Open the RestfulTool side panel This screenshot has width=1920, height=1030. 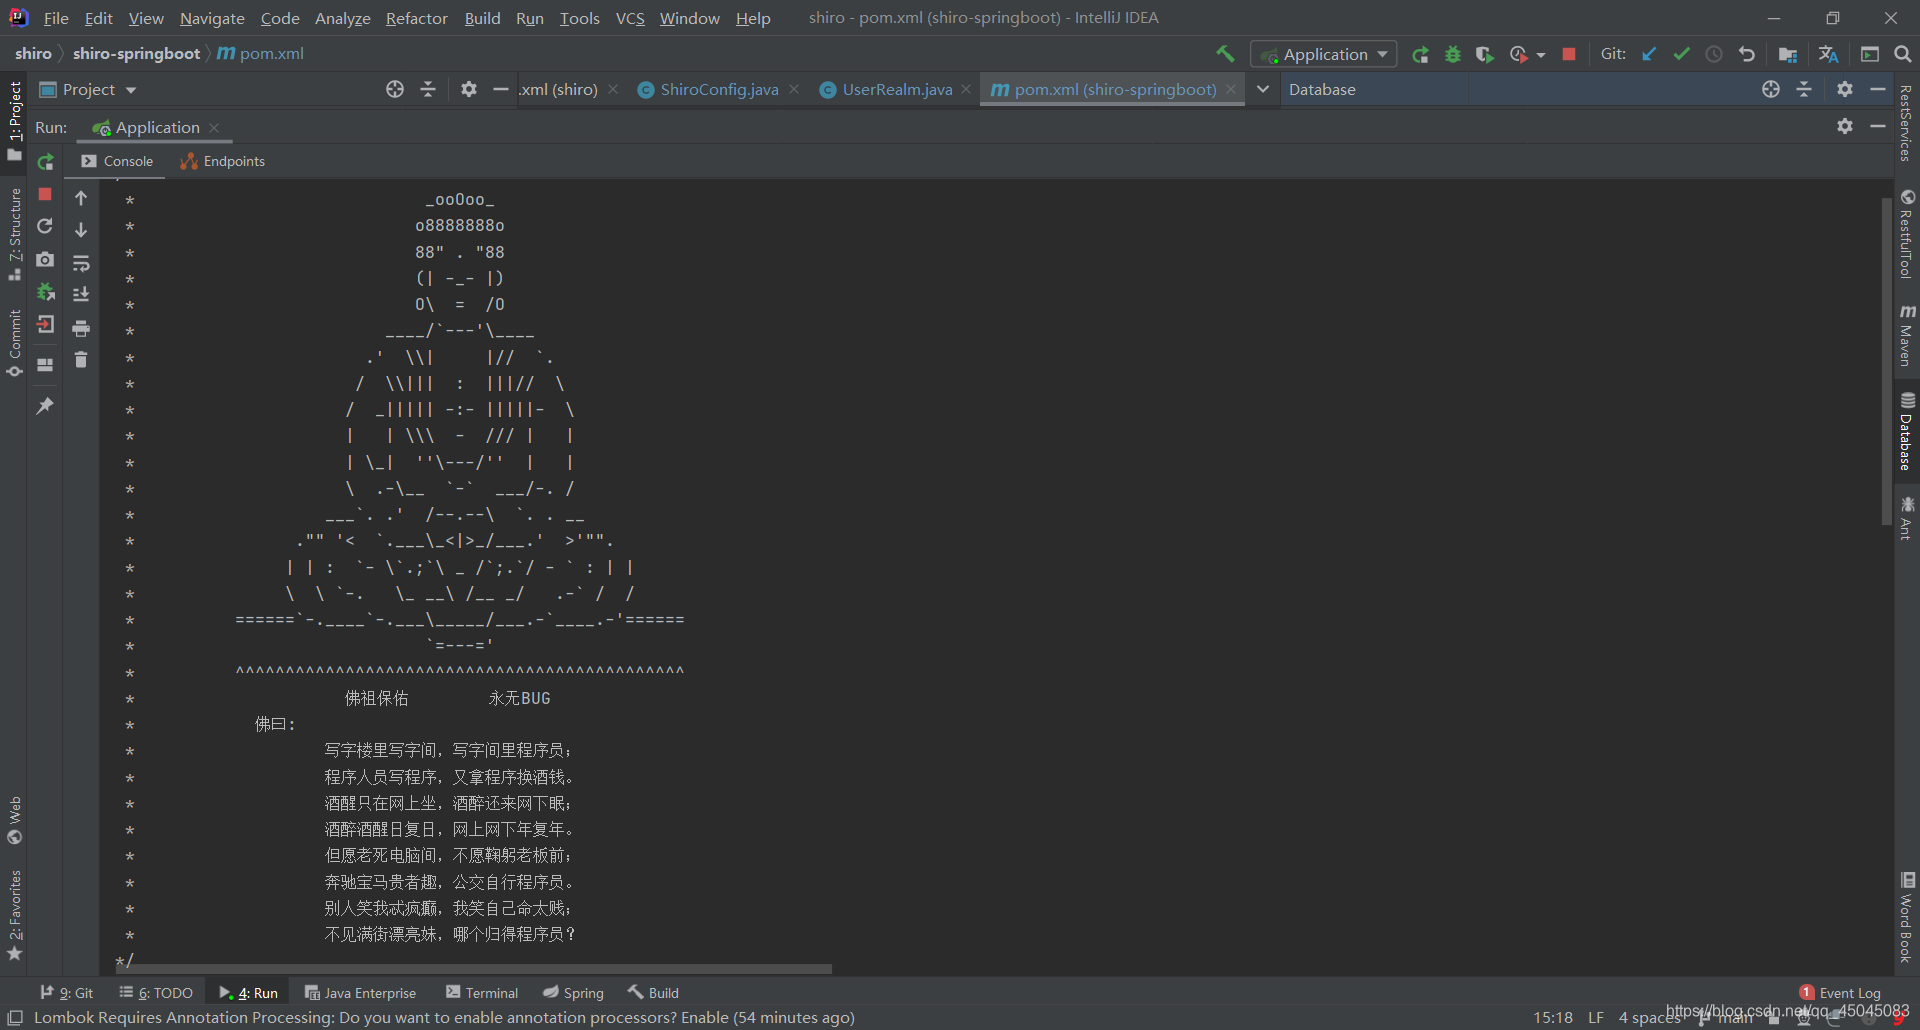point(1907,235)
